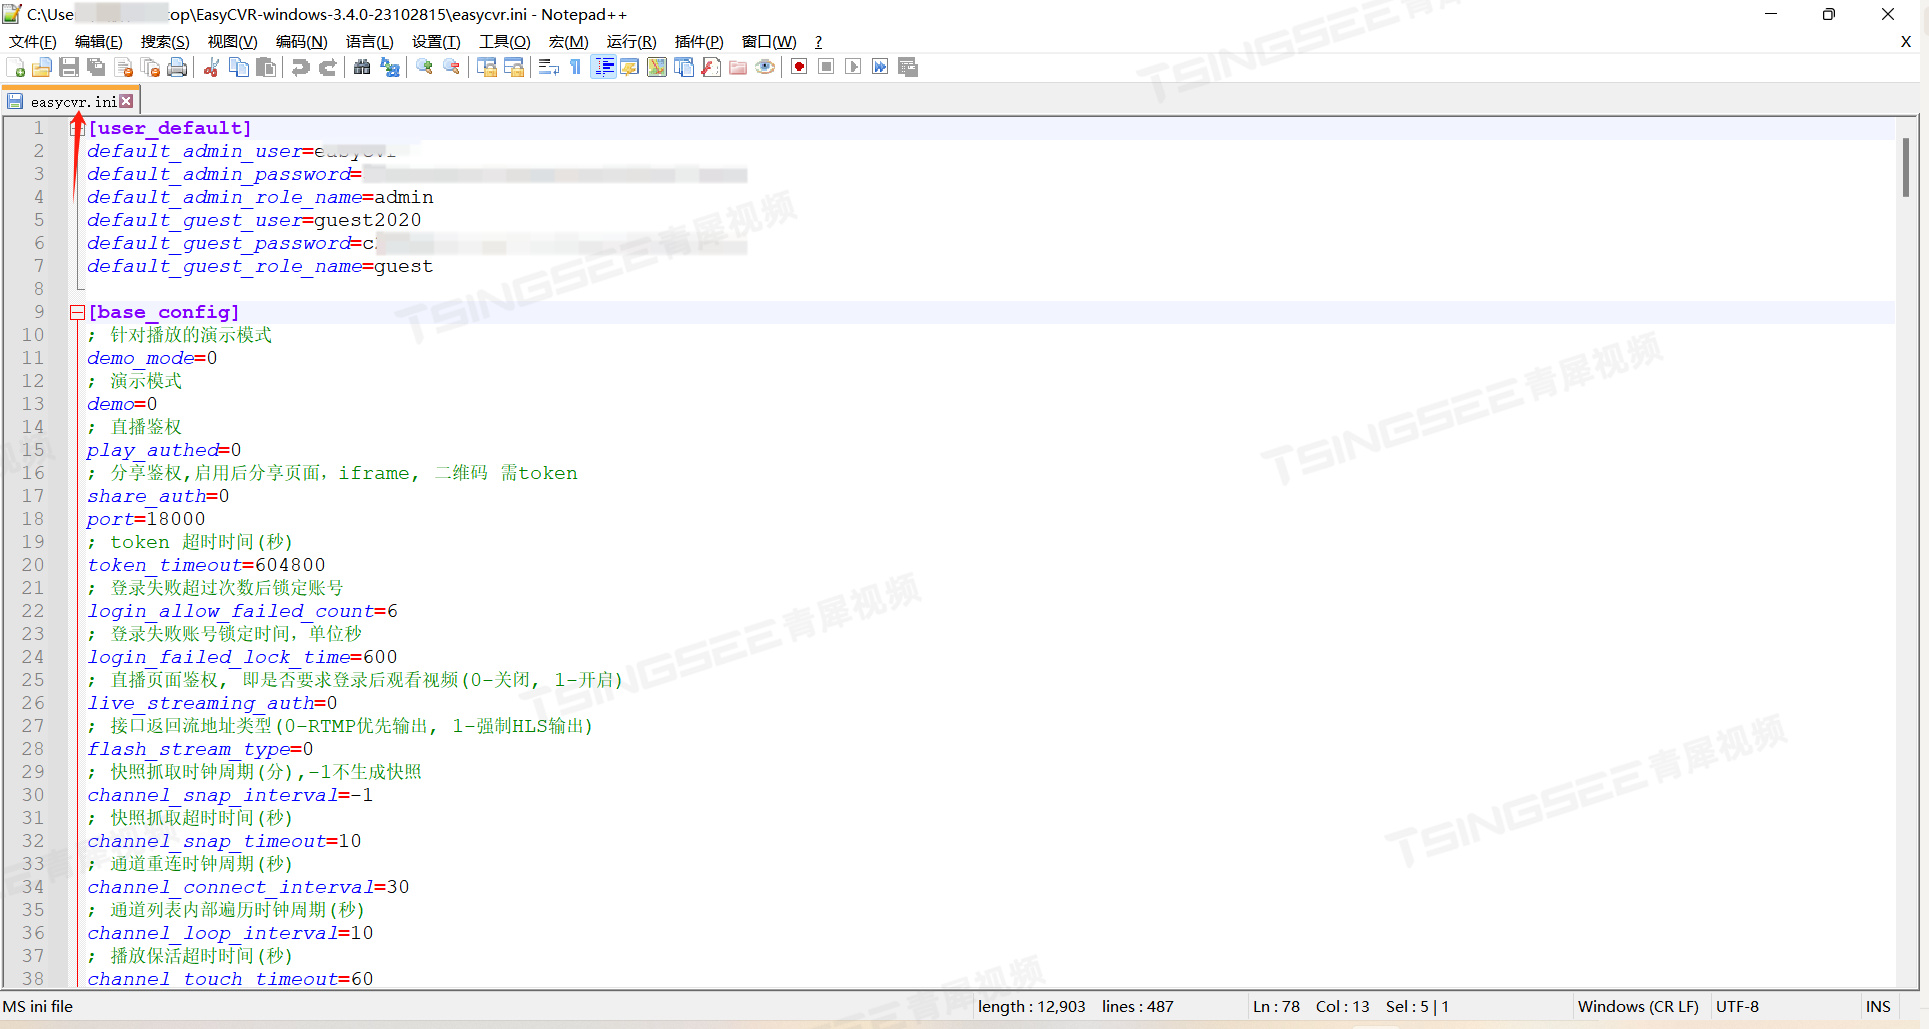
Task: Click the port=18000 line text
Action: coord(146,519)
